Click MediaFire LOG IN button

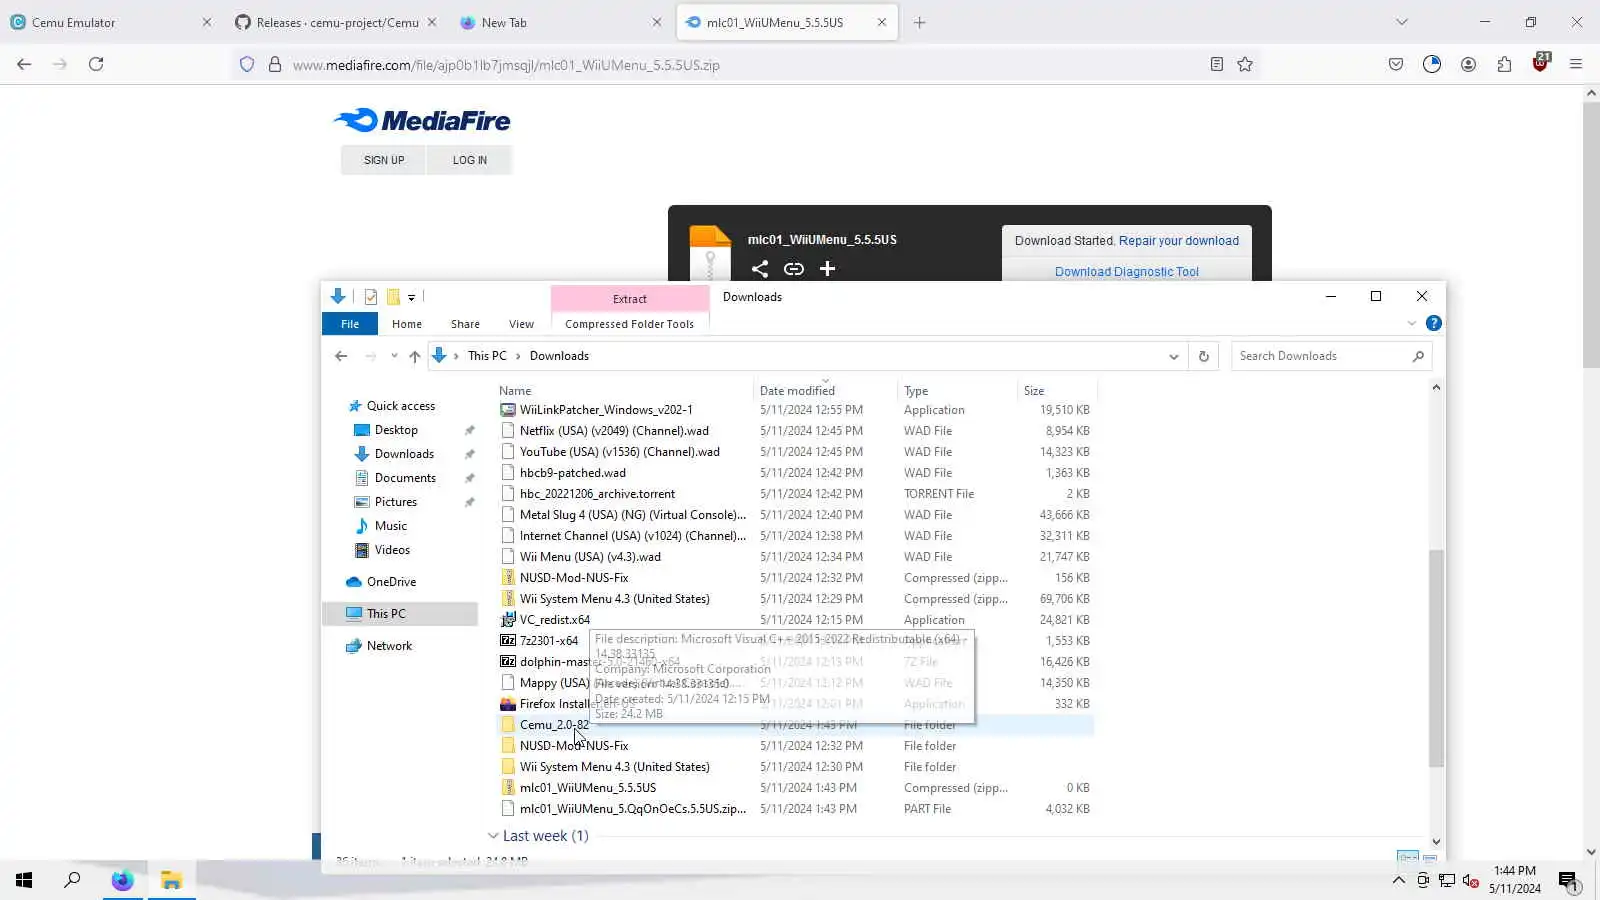[x=470, y=160]
